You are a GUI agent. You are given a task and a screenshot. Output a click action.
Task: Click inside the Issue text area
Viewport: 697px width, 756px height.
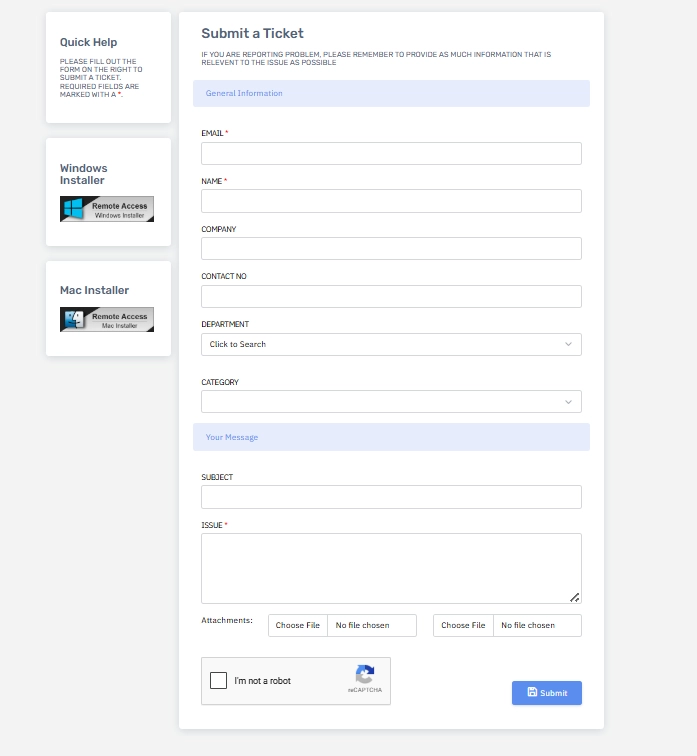pyautogui.click(x=391, y=568)
